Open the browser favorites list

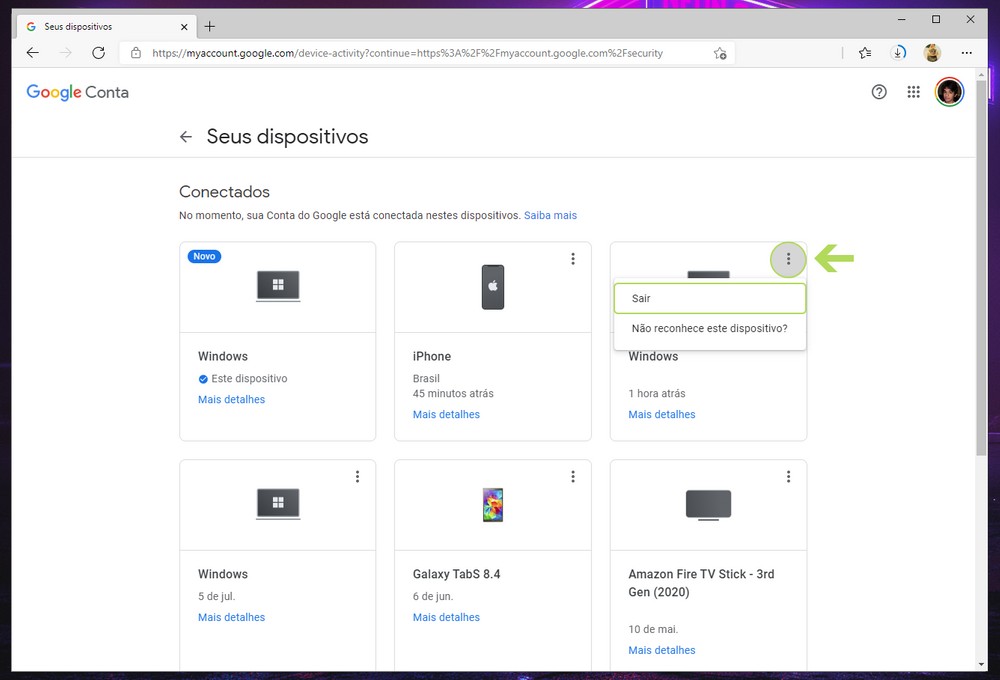[865, 53]
